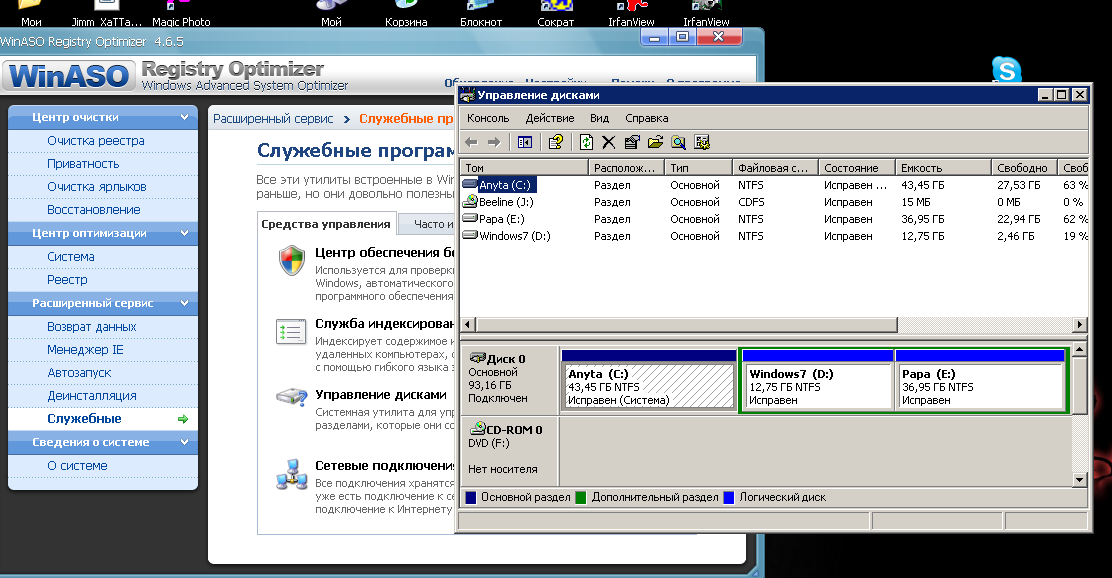This screenshot has height=578, width=1112.
Task: Click the Disk Management drive icon in WinASO
Action: pyautogui.click(x=291, y=396)
